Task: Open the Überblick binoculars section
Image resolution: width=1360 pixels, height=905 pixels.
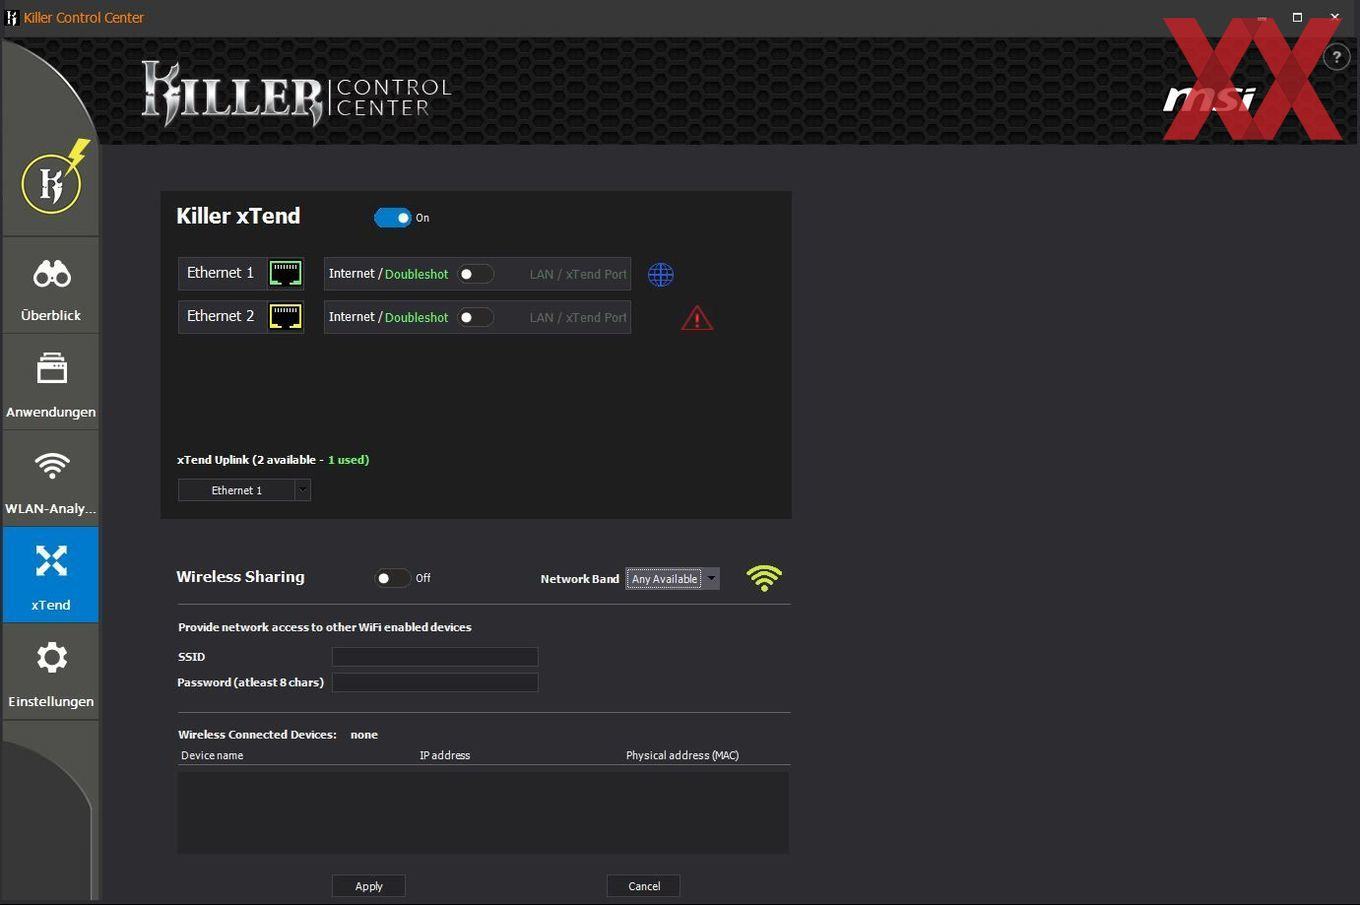Action: pyautogui.click(x=51, y=286)
